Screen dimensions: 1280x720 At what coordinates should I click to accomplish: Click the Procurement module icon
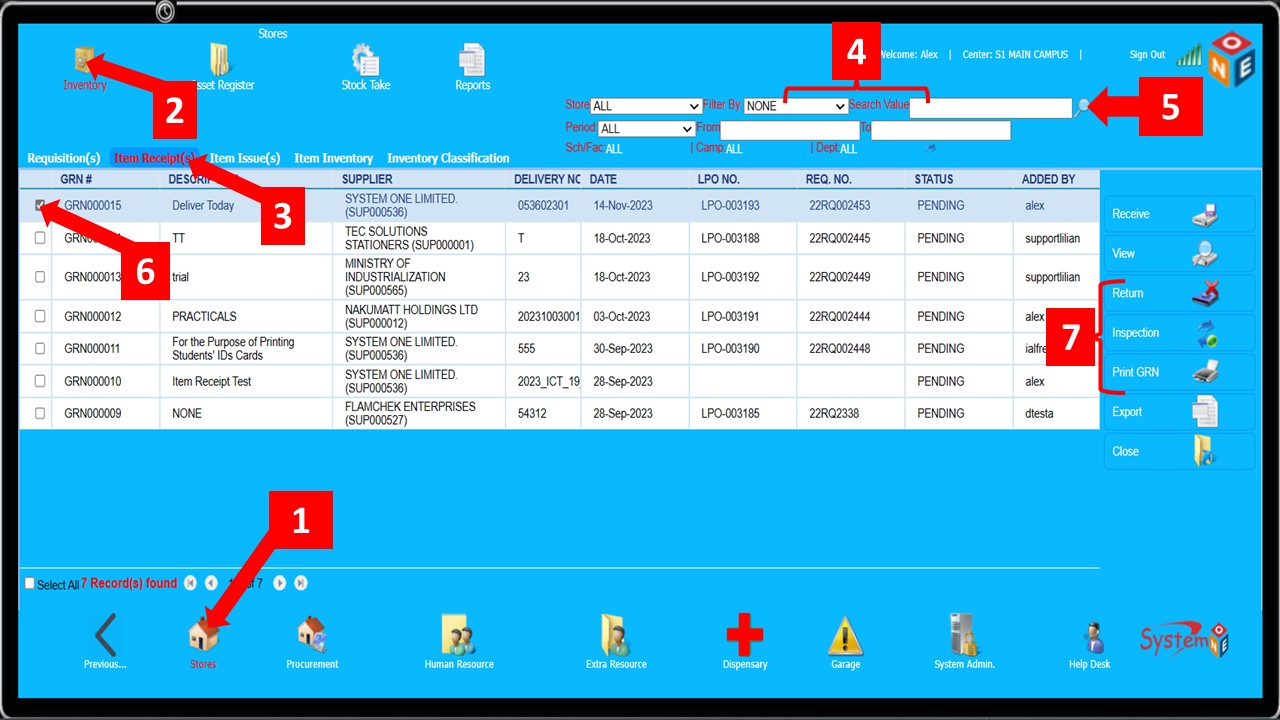tap(312, 642)
